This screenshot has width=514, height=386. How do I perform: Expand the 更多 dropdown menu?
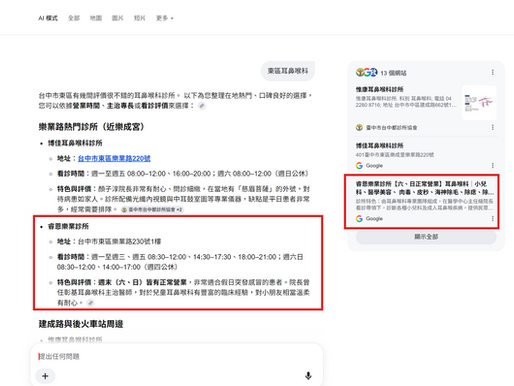[165, 18]
